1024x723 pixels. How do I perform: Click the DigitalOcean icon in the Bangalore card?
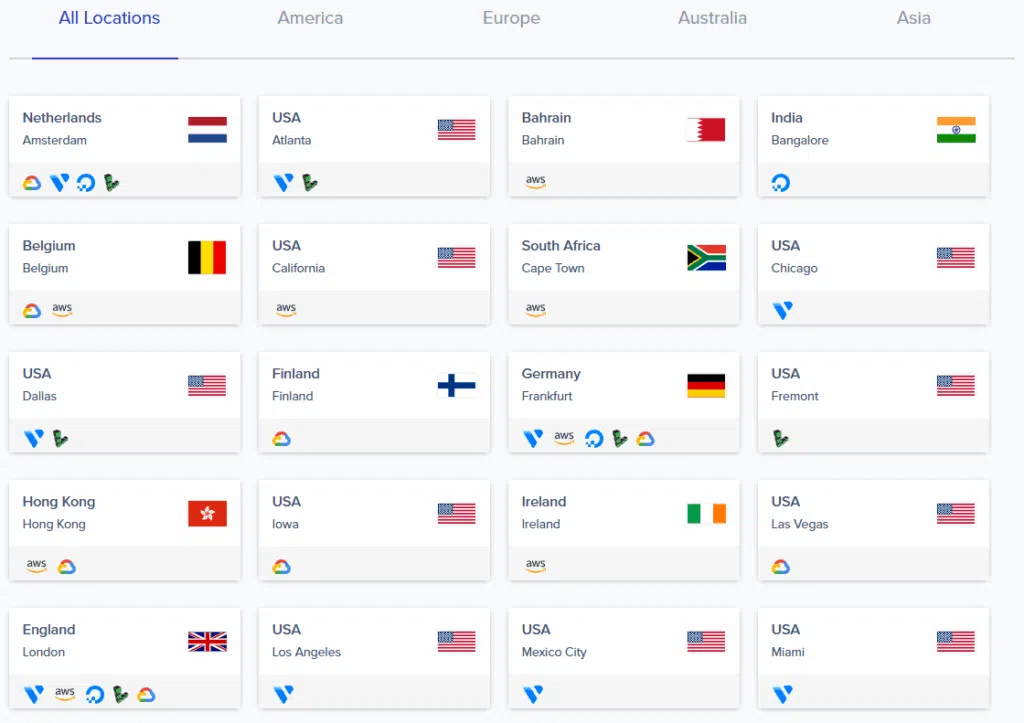tap(780, 183)
